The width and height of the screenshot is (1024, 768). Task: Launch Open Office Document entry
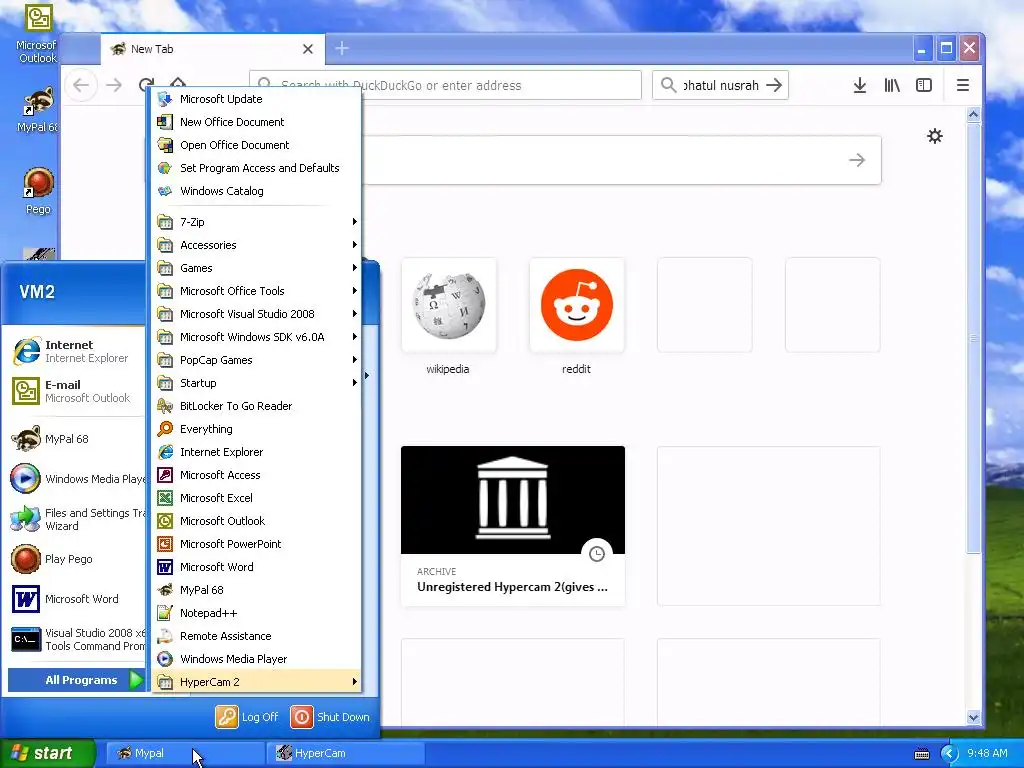click(256, 145)
